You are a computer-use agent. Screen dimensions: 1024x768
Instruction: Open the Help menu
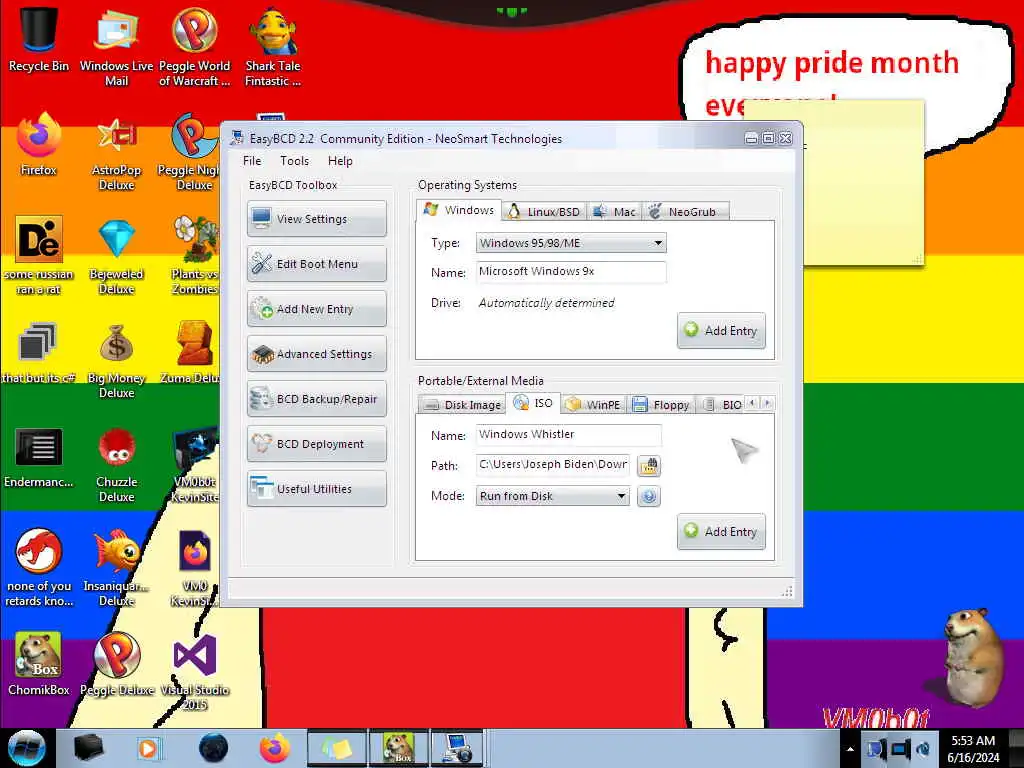coord(340,161)
